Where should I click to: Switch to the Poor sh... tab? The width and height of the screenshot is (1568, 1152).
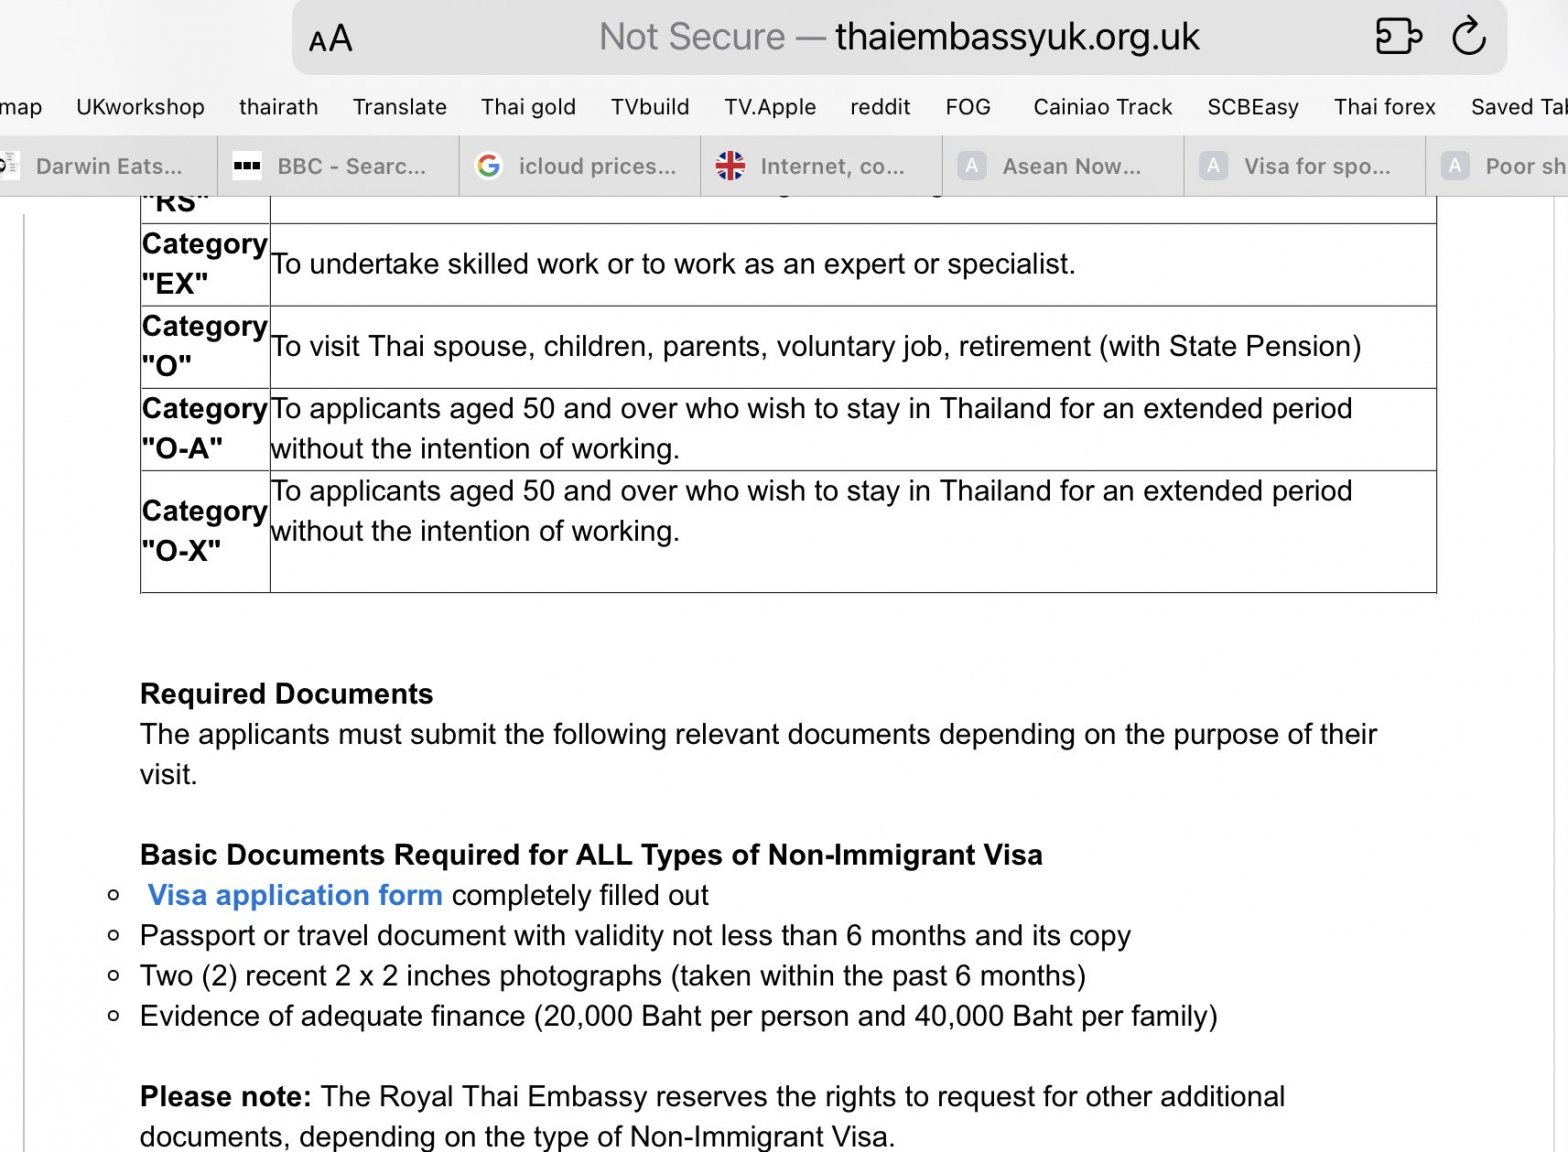click(x=1497, y=166)
